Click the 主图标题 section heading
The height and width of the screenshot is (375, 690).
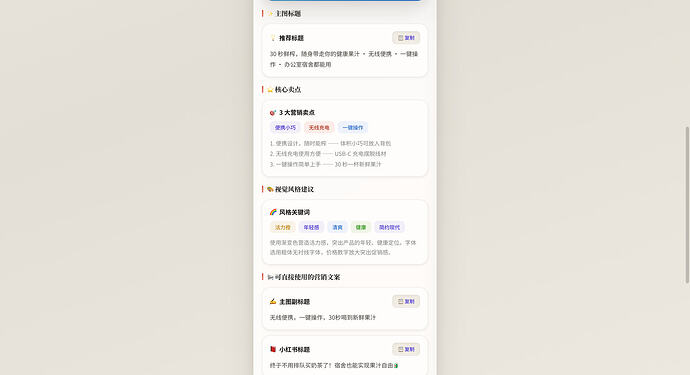[288, 14]
